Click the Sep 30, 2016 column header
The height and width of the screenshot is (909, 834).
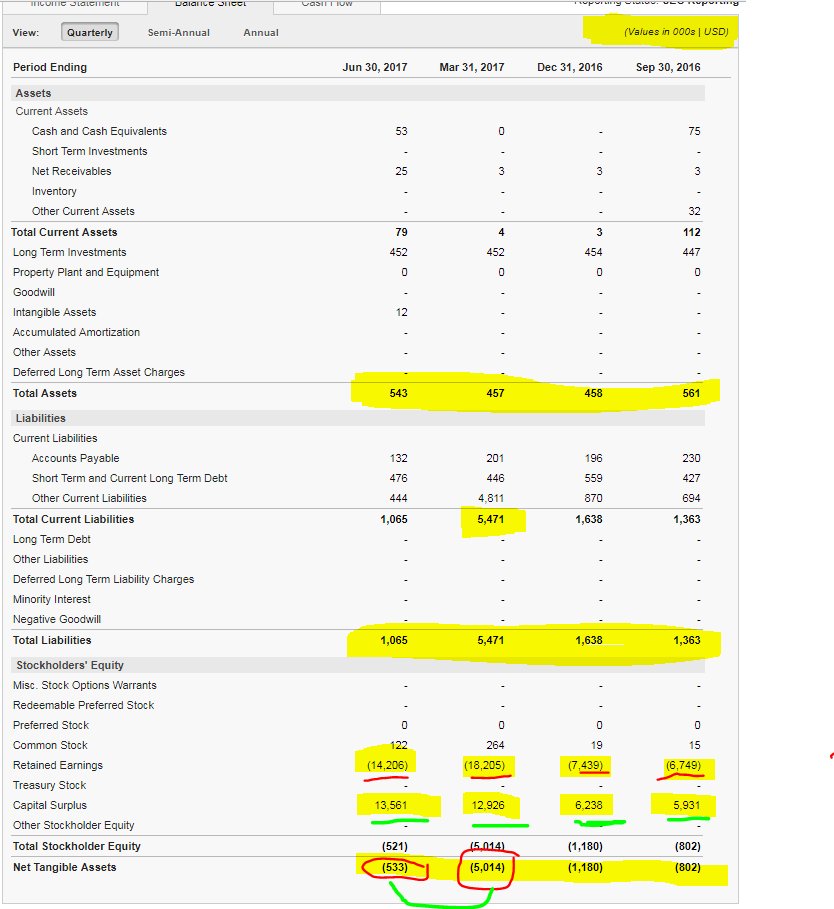(x=668, y=67)
